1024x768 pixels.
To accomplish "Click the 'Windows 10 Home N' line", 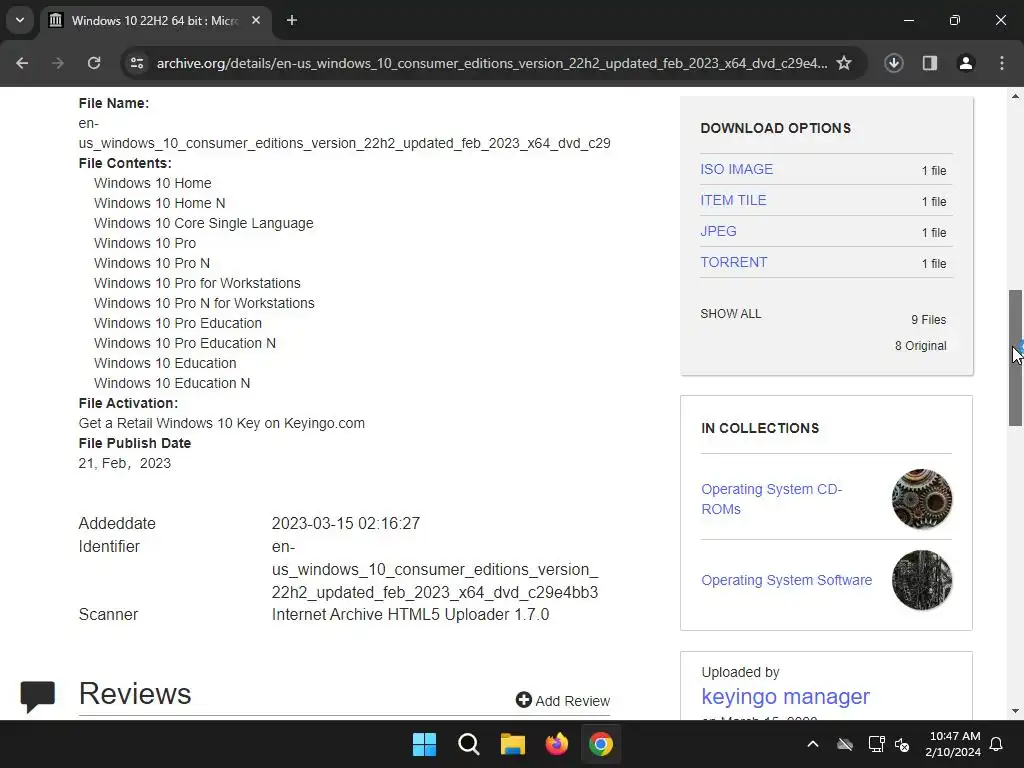I will coord(159,203).
